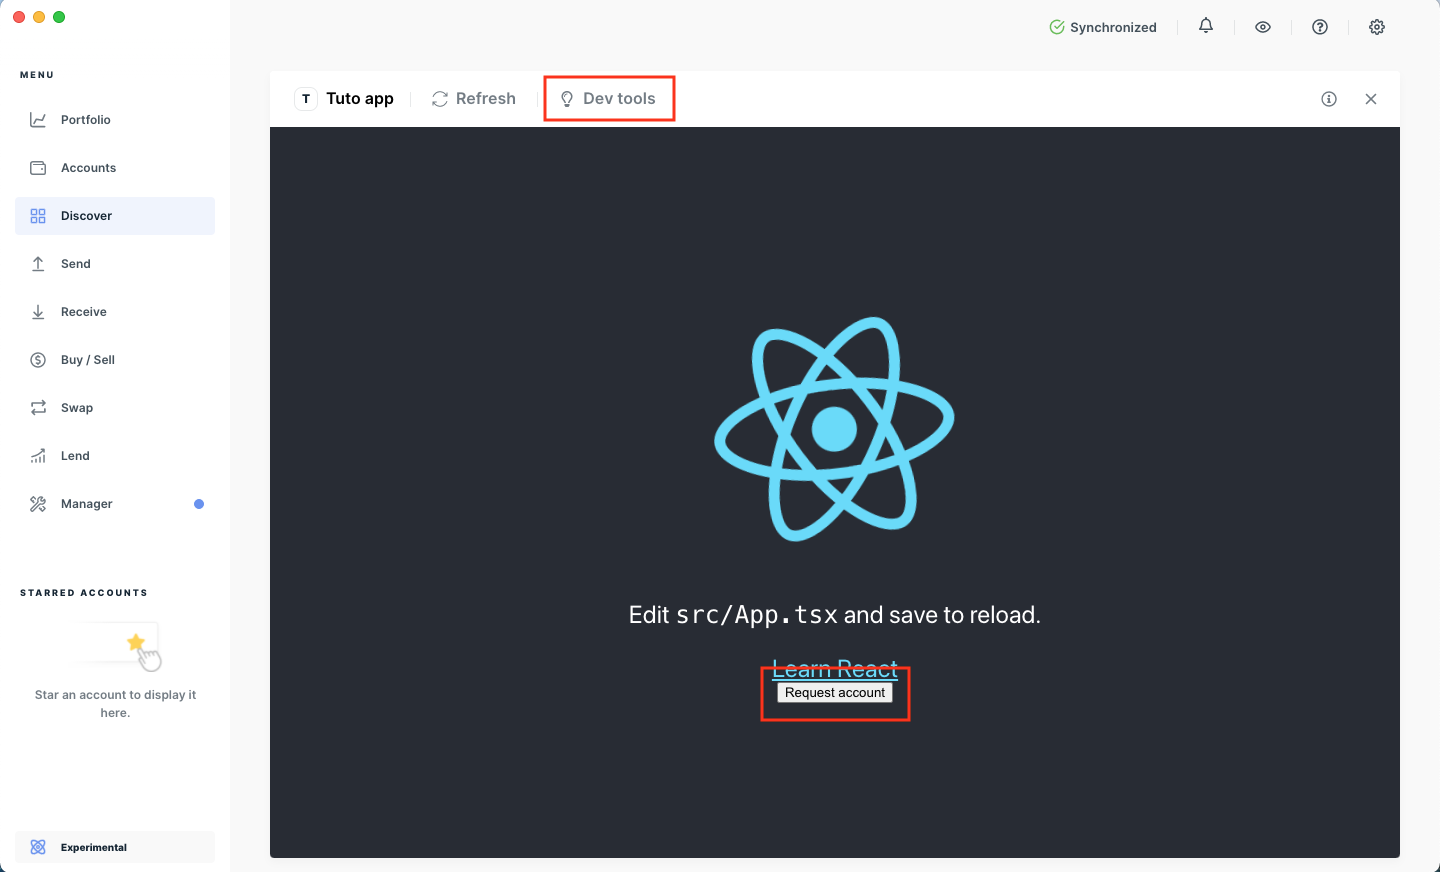The image size is (1440, 872).
Task: Click the "Star an account to display it here" text
Action: tap(115, 704)
